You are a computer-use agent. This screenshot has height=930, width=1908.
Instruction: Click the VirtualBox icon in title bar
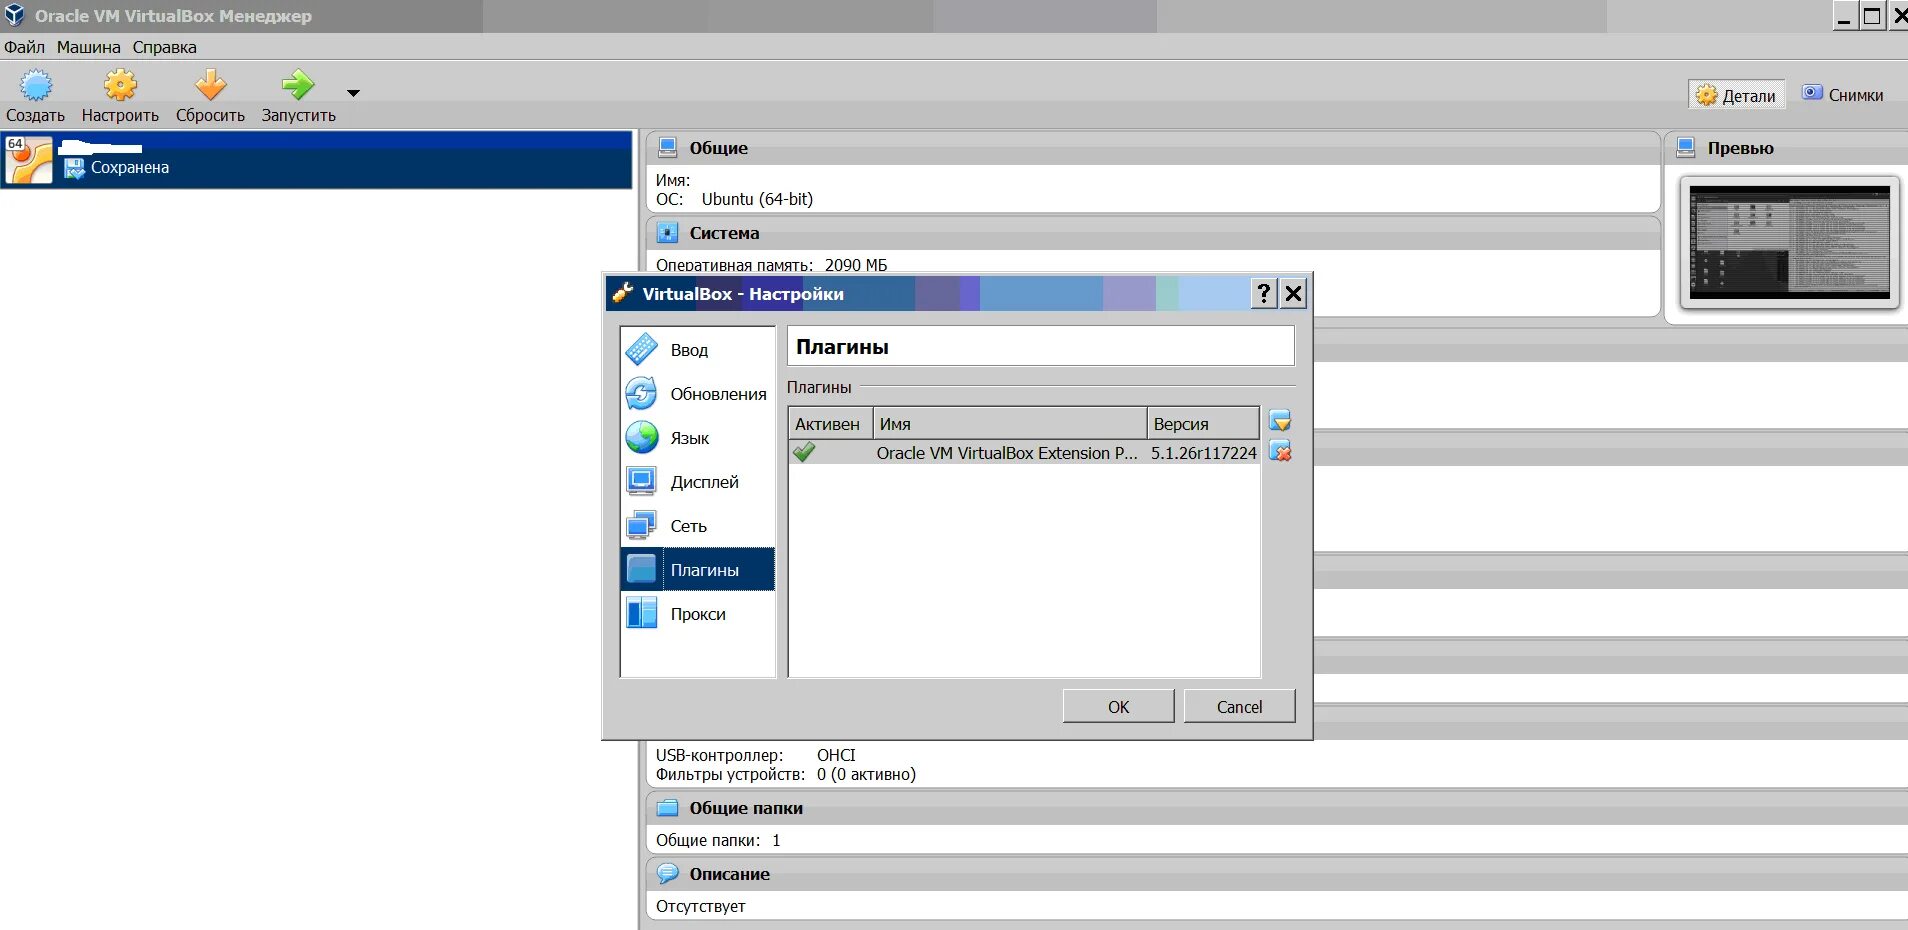[14, 15]
